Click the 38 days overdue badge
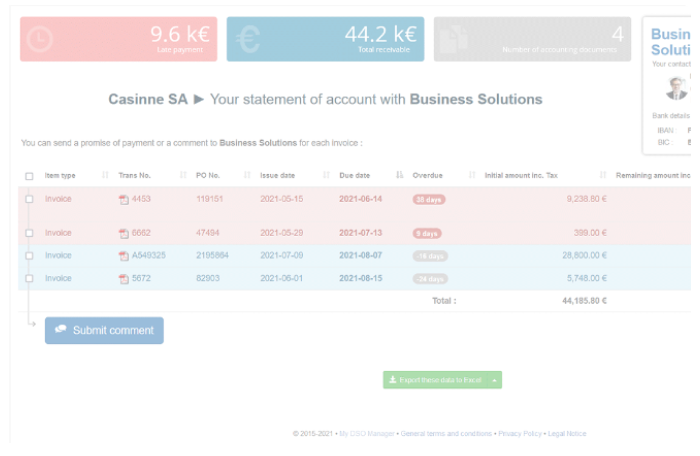The image size is (700, 456). (428, 199)
